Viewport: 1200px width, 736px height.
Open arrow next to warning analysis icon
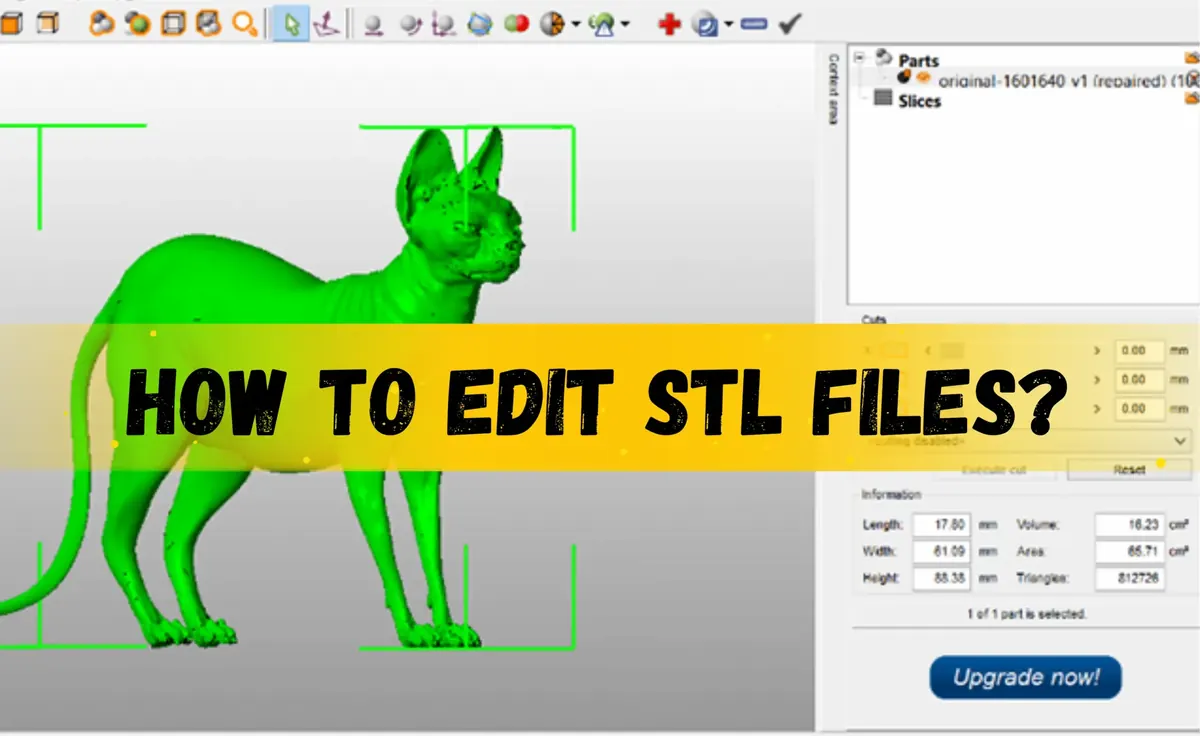pos(625,25)
